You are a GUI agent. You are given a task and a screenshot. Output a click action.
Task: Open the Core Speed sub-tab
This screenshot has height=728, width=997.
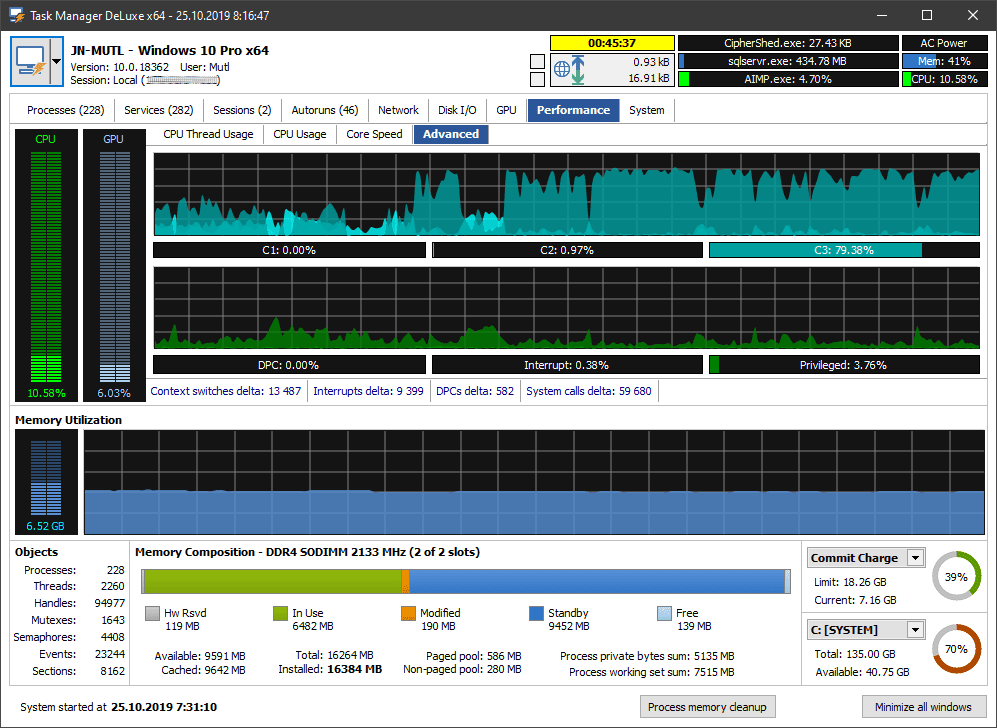374,133
